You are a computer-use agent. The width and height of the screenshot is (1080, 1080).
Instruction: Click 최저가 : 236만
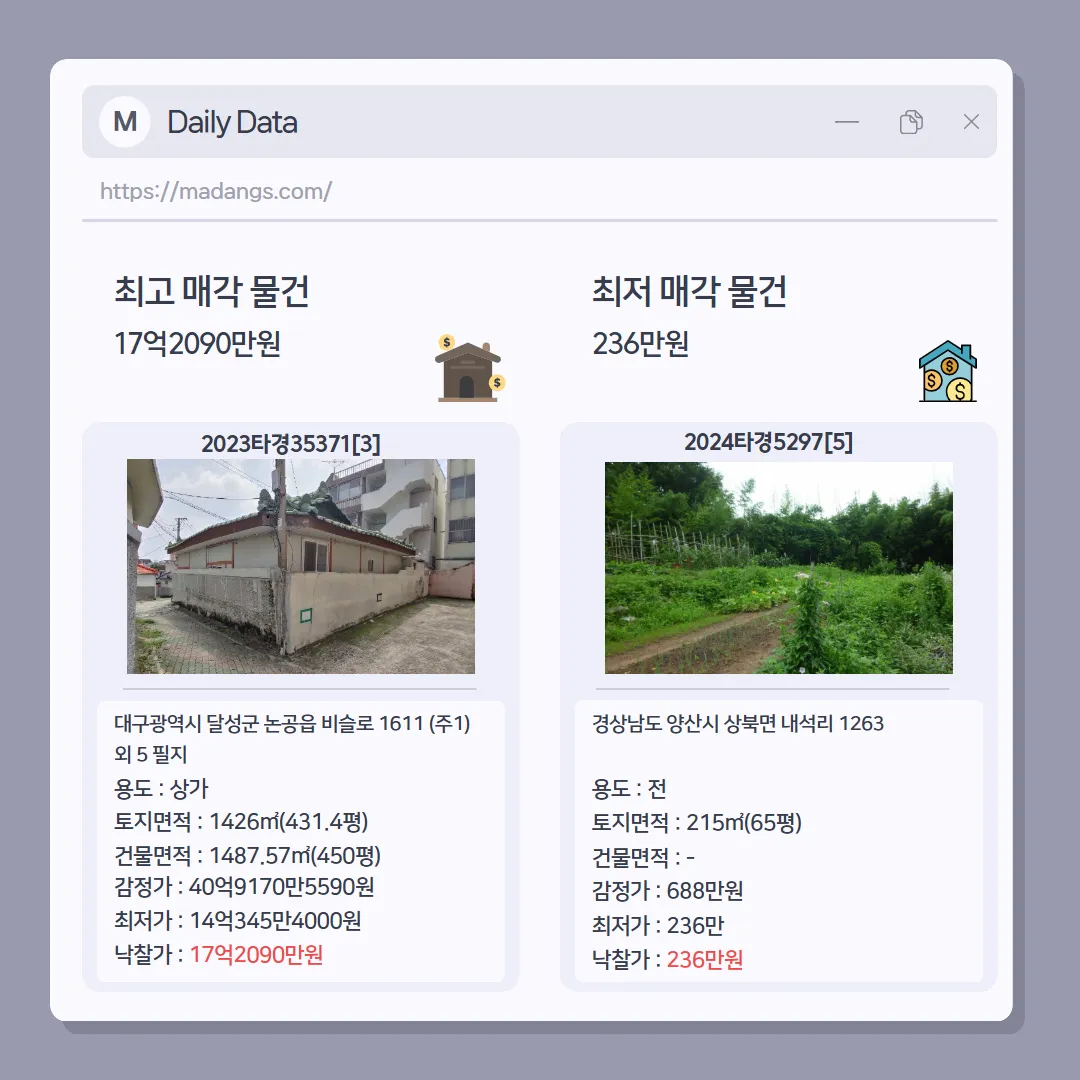(658, 925)
